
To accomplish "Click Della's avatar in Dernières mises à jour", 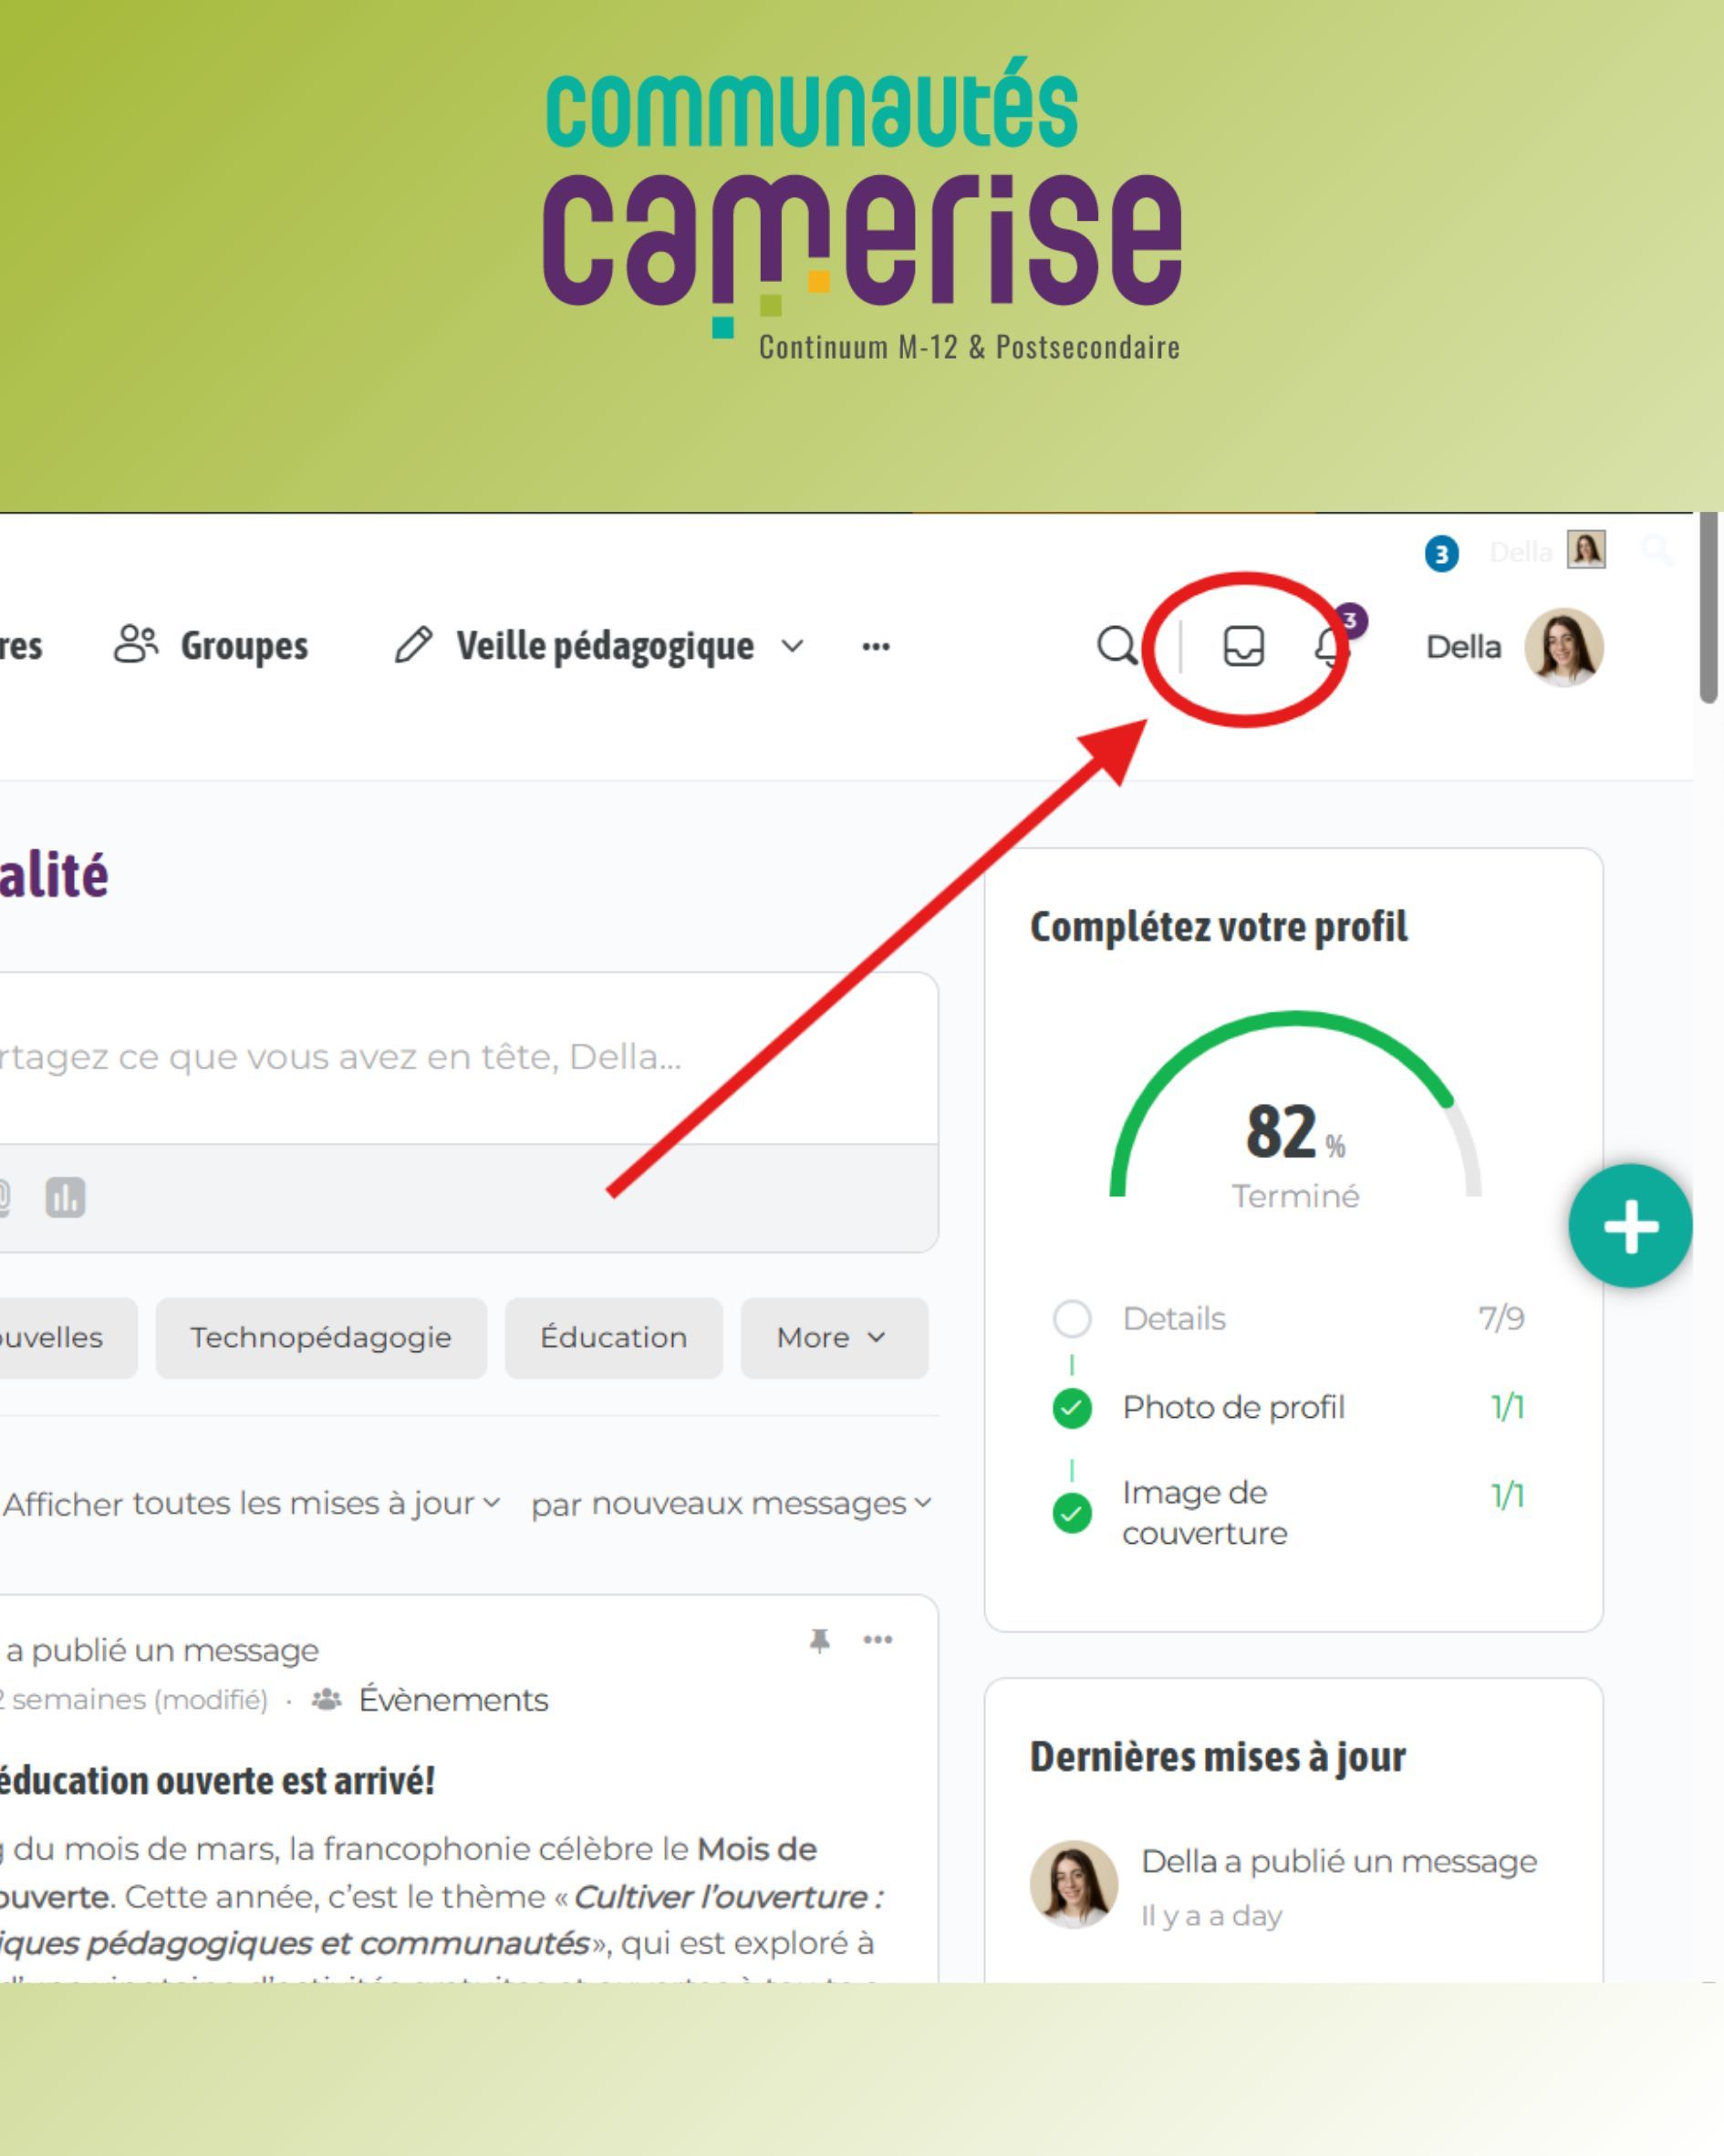I will 1074,1884.
